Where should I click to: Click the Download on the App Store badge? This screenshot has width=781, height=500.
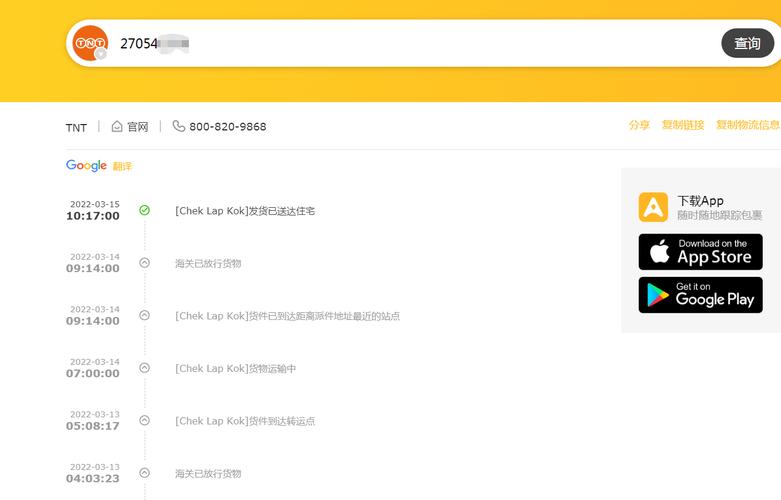click(700, 252)
